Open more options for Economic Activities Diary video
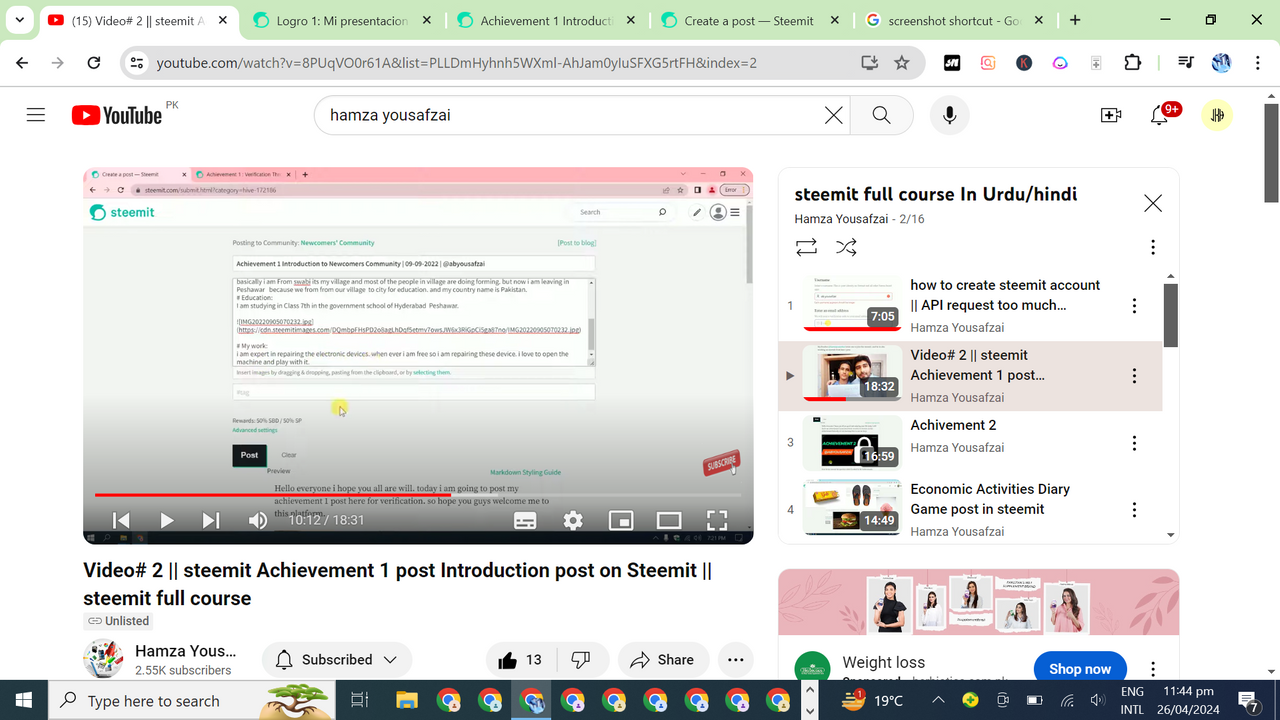The width and height of the screenshot is (1280, 720). pyautogui.click(x=1134, y=510)
